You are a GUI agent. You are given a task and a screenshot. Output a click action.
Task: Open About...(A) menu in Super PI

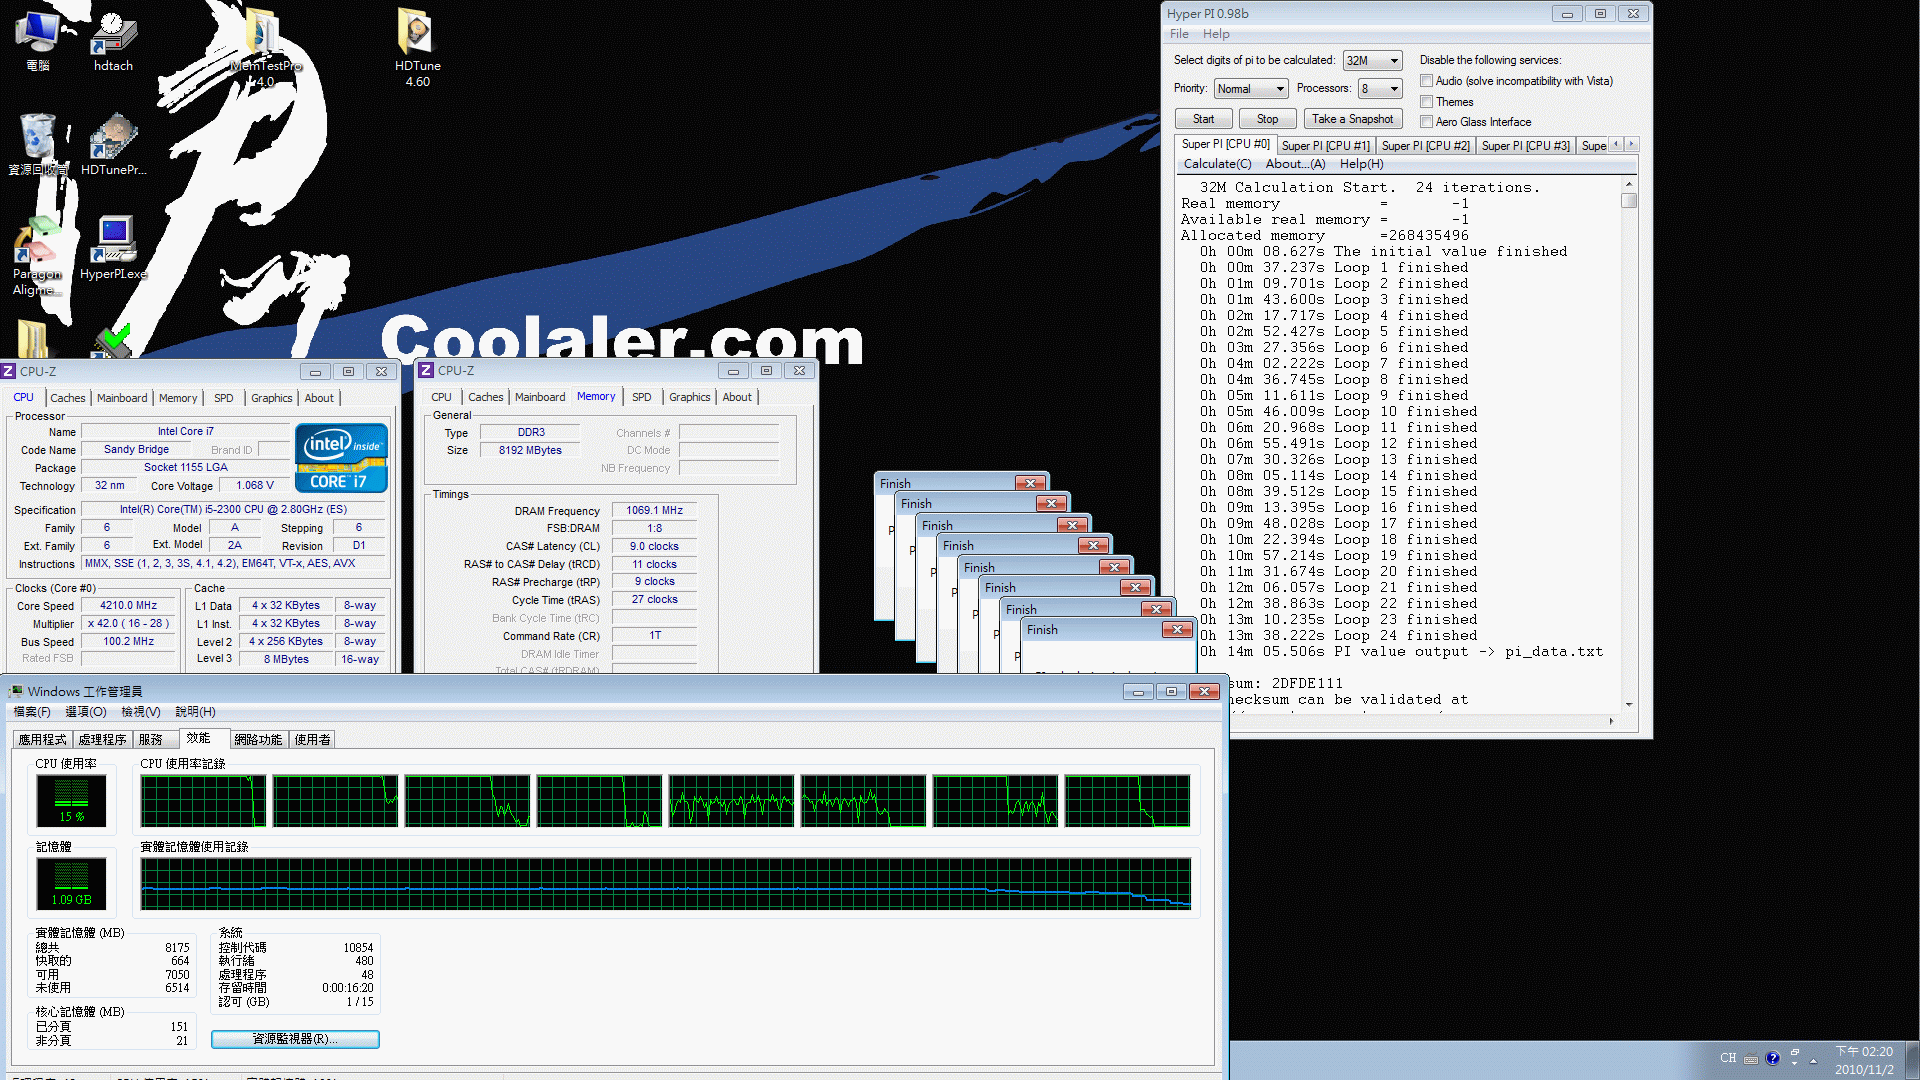pos(1295,164)
